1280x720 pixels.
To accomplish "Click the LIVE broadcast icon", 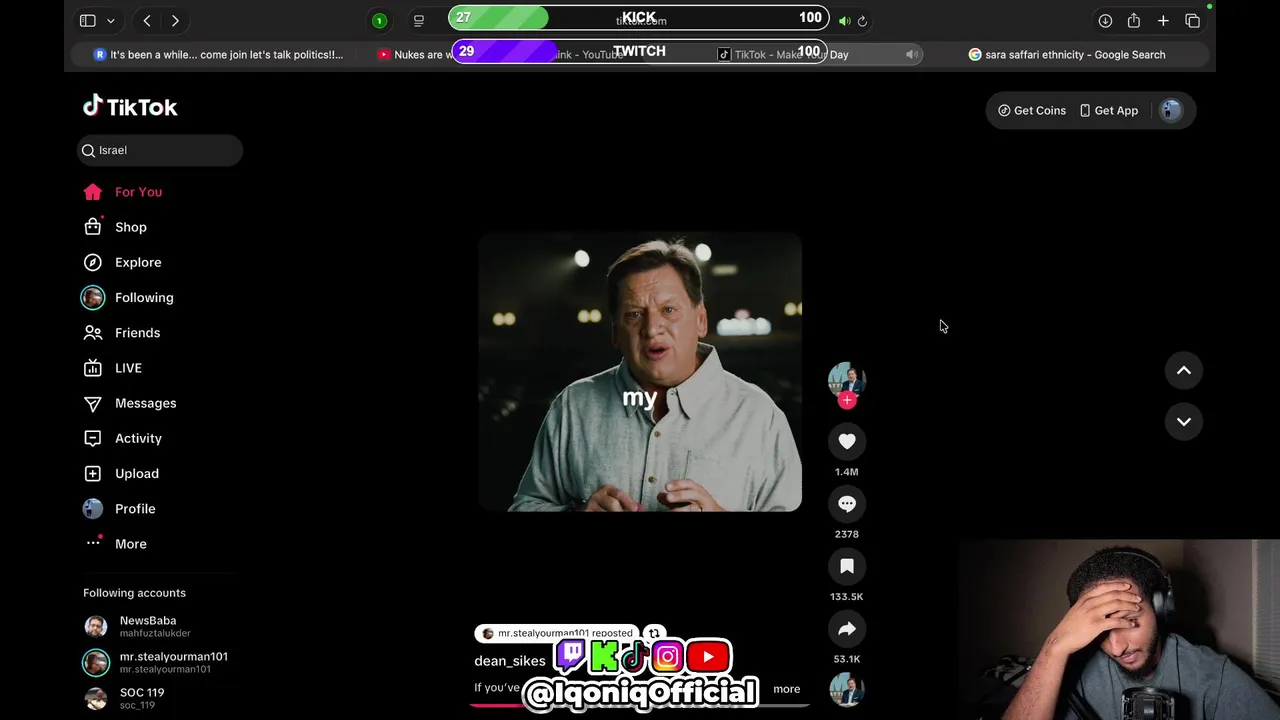I will [93, 368].
